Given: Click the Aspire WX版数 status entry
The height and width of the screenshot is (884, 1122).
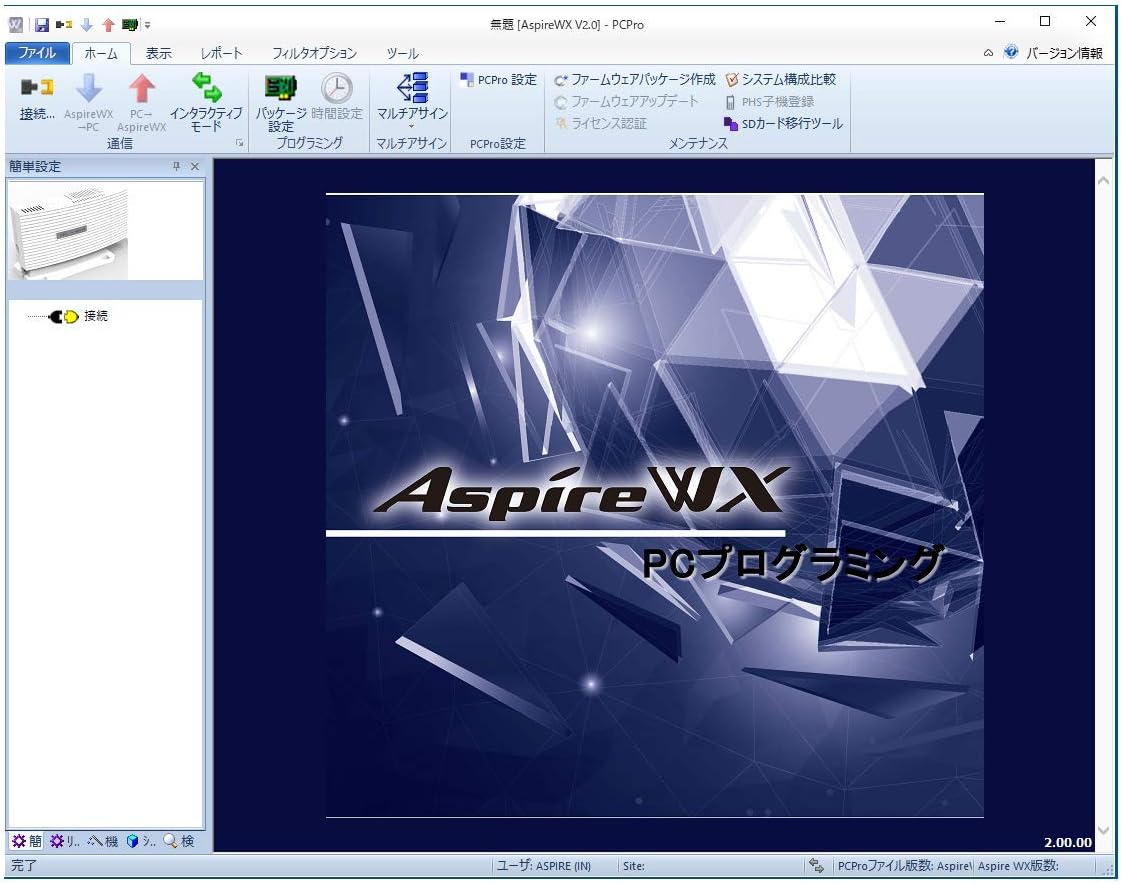Looking at the screenshot, I should (1018, 865).
